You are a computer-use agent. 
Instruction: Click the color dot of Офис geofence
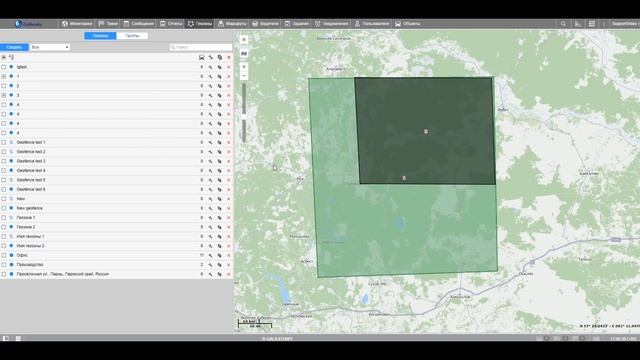pos(11,255)
